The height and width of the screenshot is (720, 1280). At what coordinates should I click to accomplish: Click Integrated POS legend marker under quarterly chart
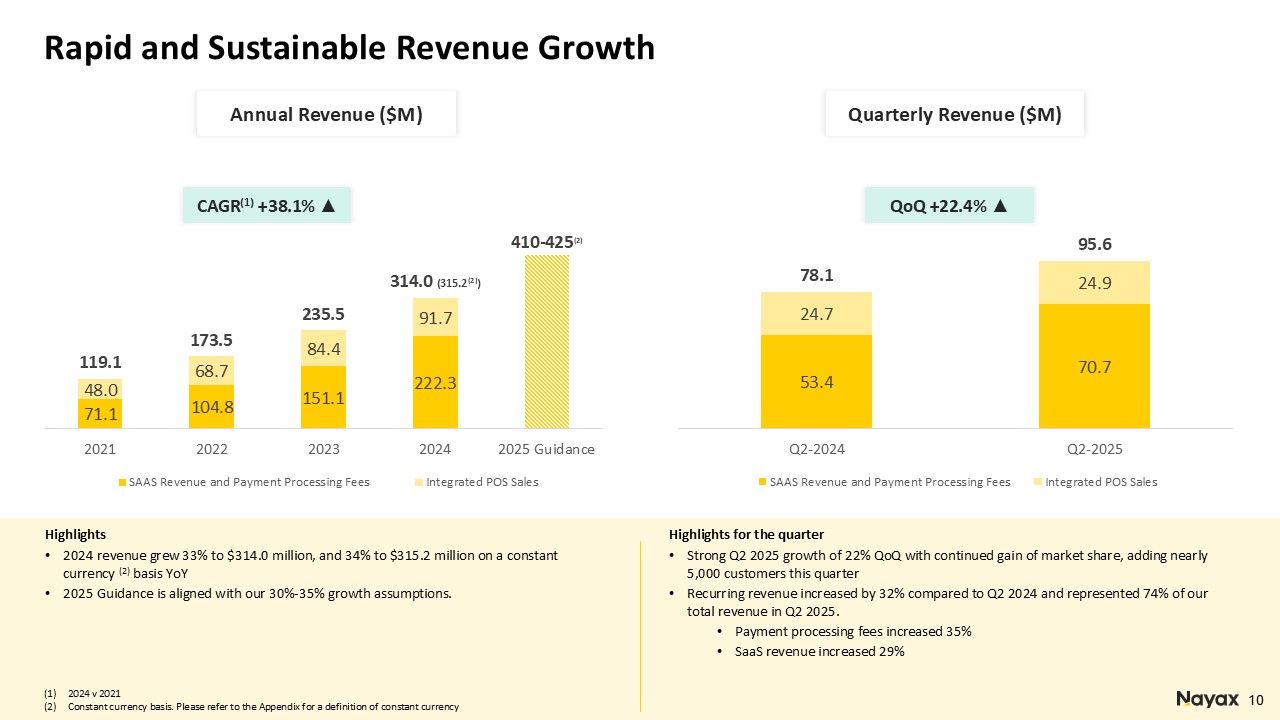(x=1038, y=483)
